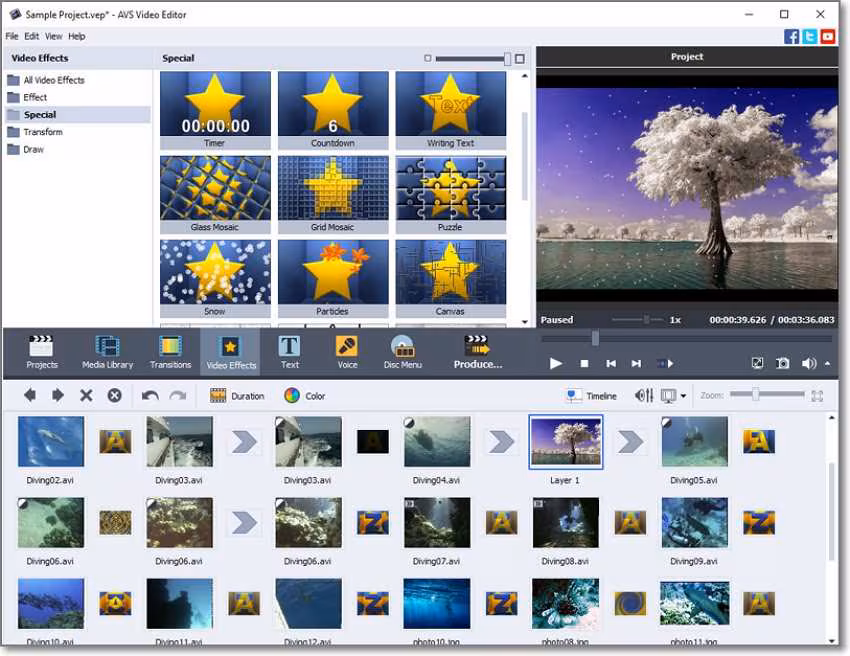Screen dimensions: 850x656
Task: Adjust the storyboard Zoom slider
Action: (756, 395)
